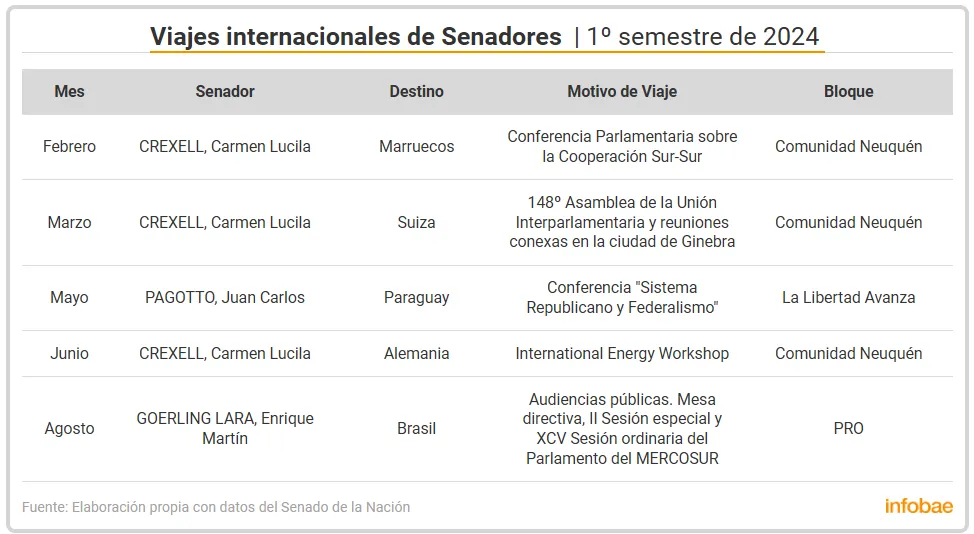Click the Alemania destination cell
Image resolution: width=974 pixels, height=534 pixels.
click(416, 353)
